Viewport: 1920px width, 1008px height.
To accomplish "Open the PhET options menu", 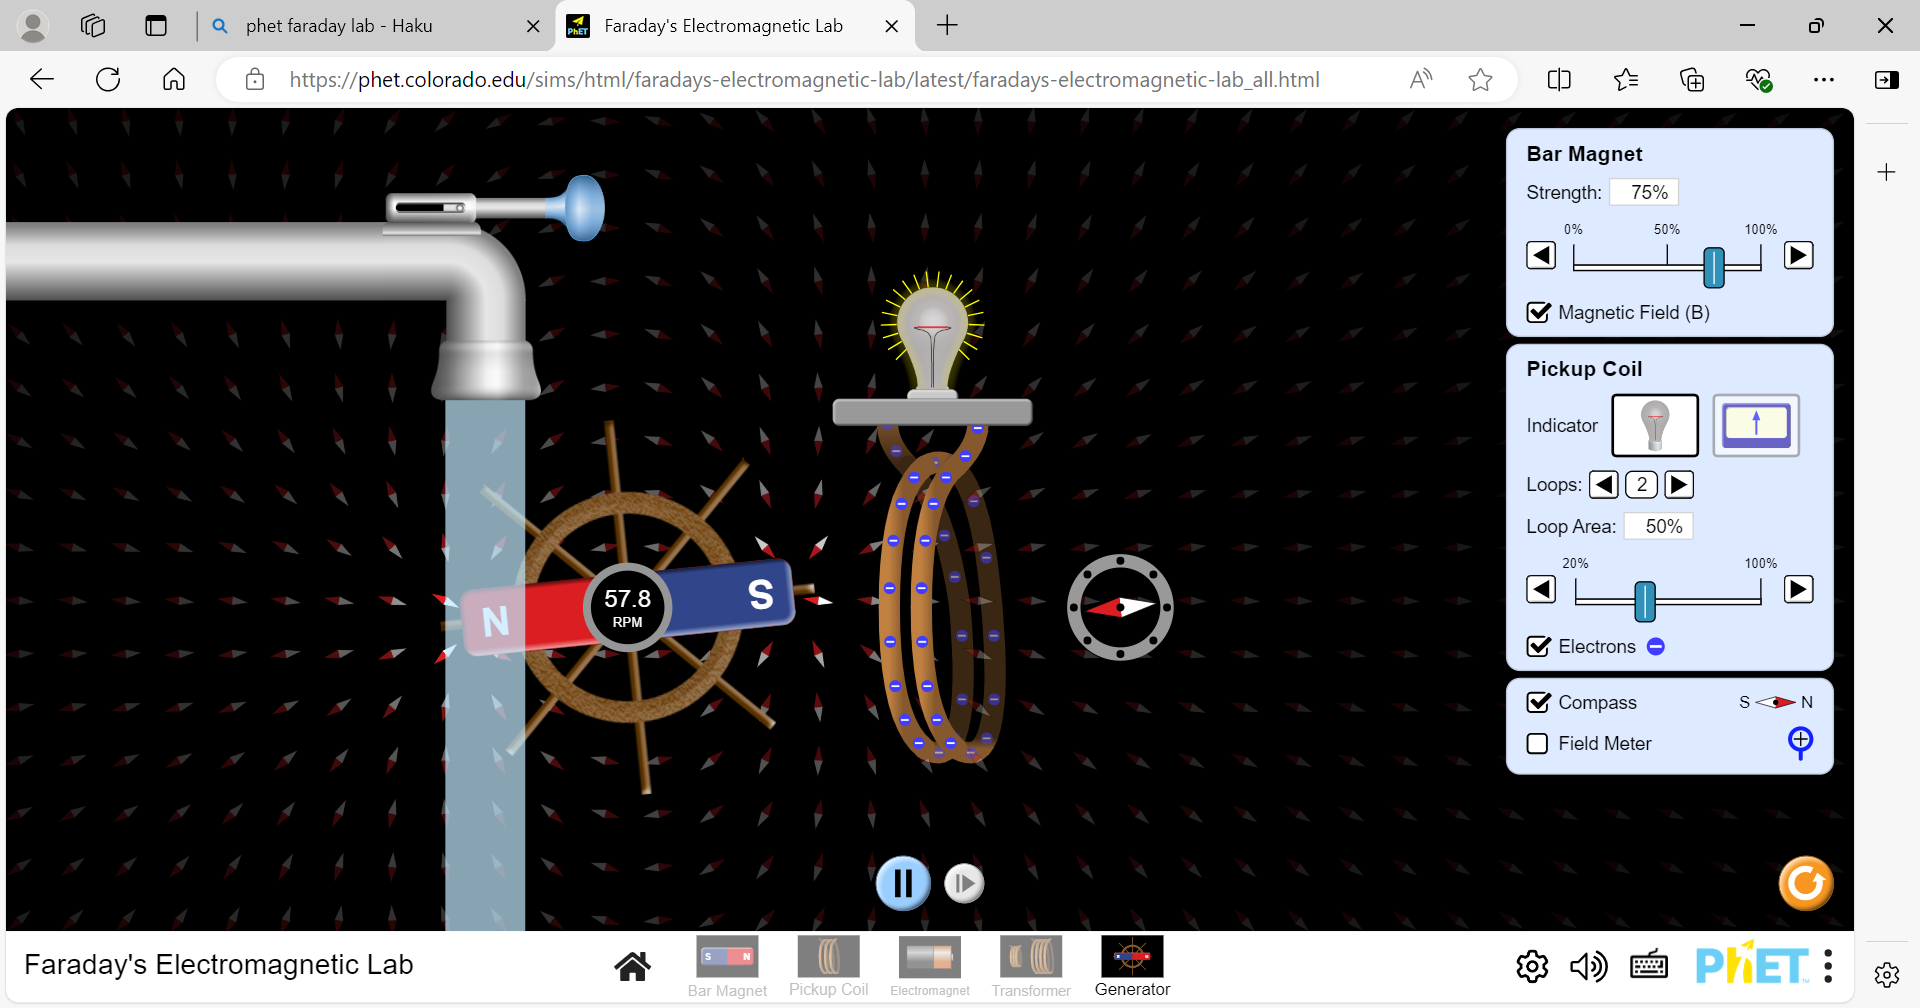I will click(x=1828, y=966).
